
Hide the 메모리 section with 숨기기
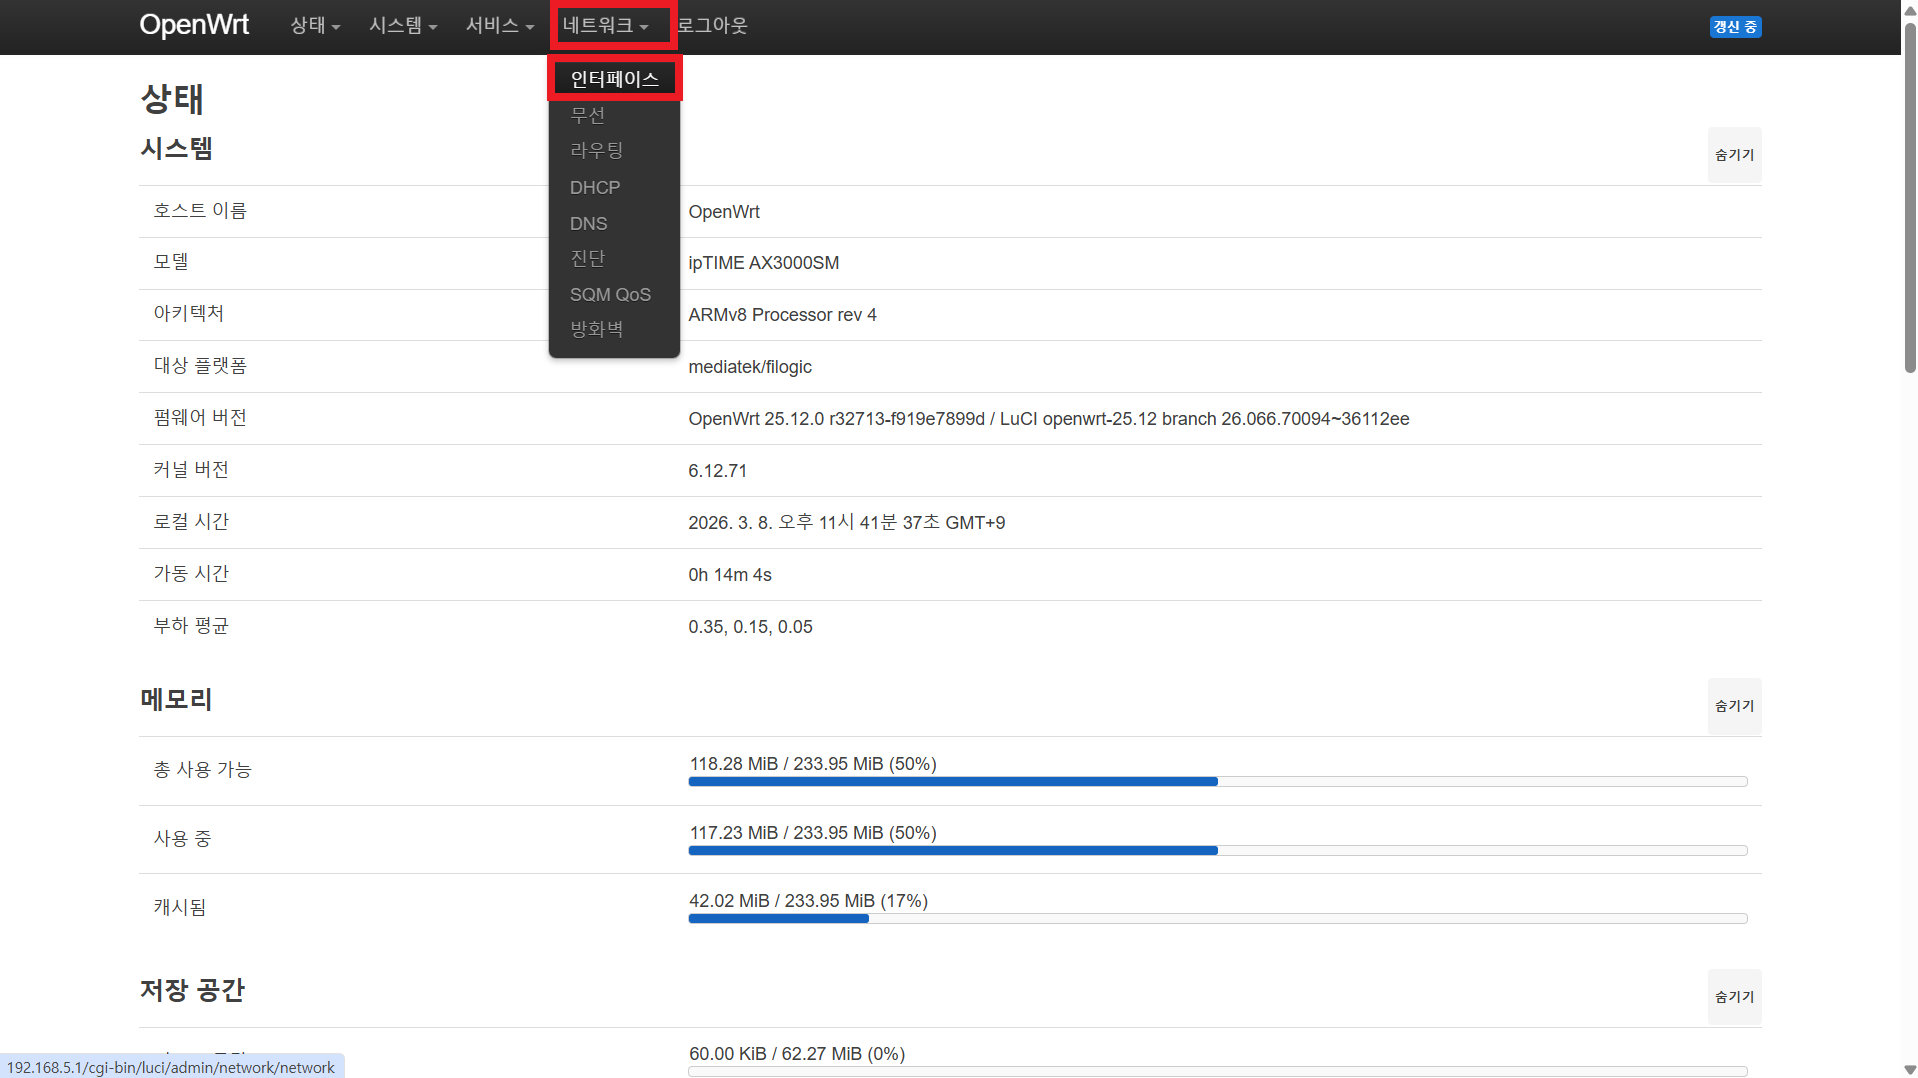point(1734,706)
